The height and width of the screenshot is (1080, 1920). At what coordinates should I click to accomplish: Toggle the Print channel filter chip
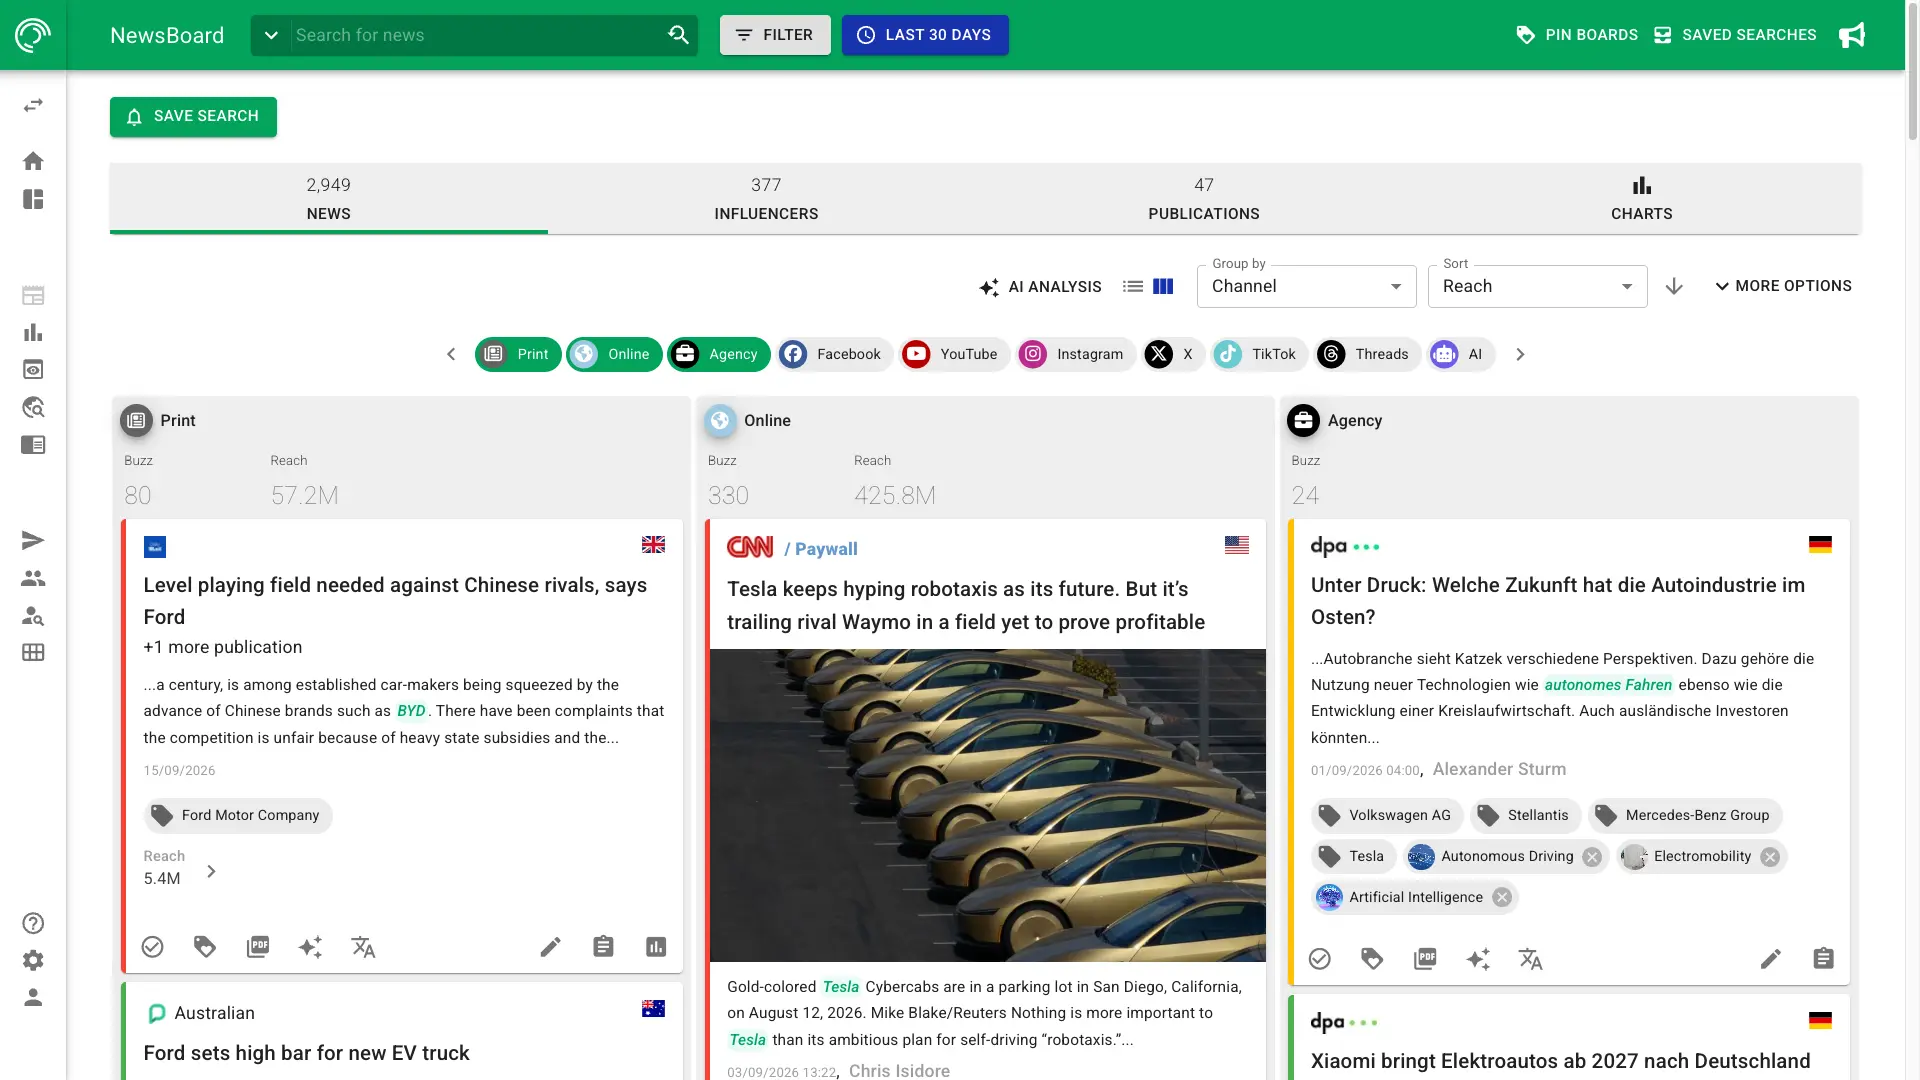point(518,354)
